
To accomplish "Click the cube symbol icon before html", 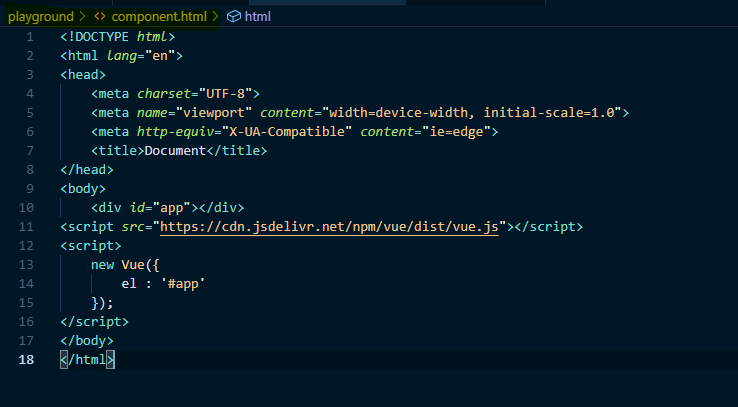I will 233,17.
